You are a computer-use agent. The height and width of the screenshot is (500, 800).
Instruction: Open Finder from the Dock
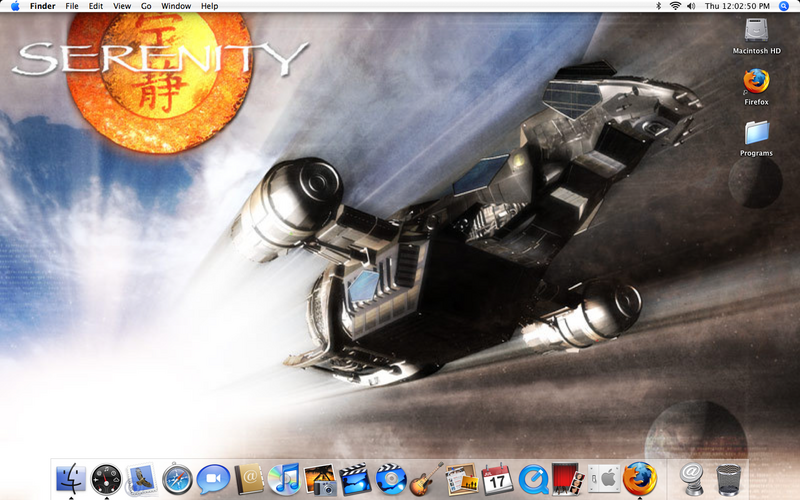(72, 479)
